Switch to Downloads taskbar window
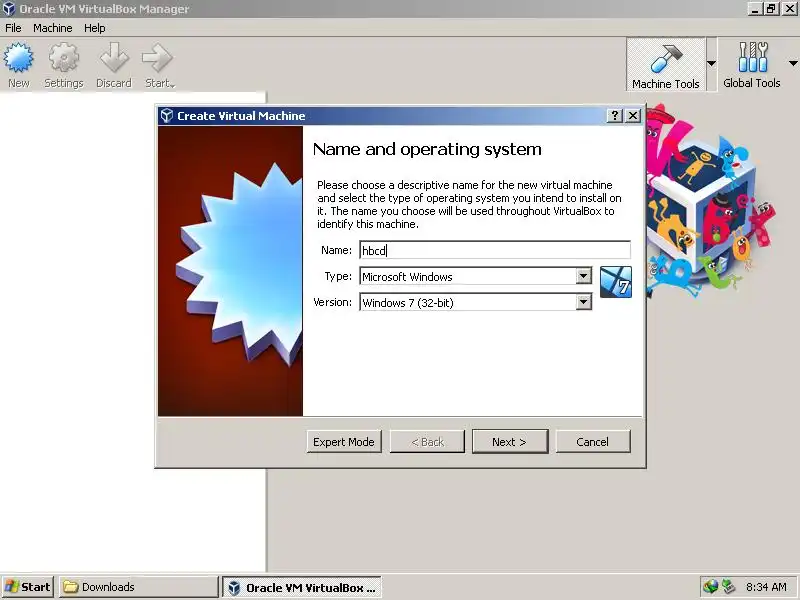 tap(138, 587)
